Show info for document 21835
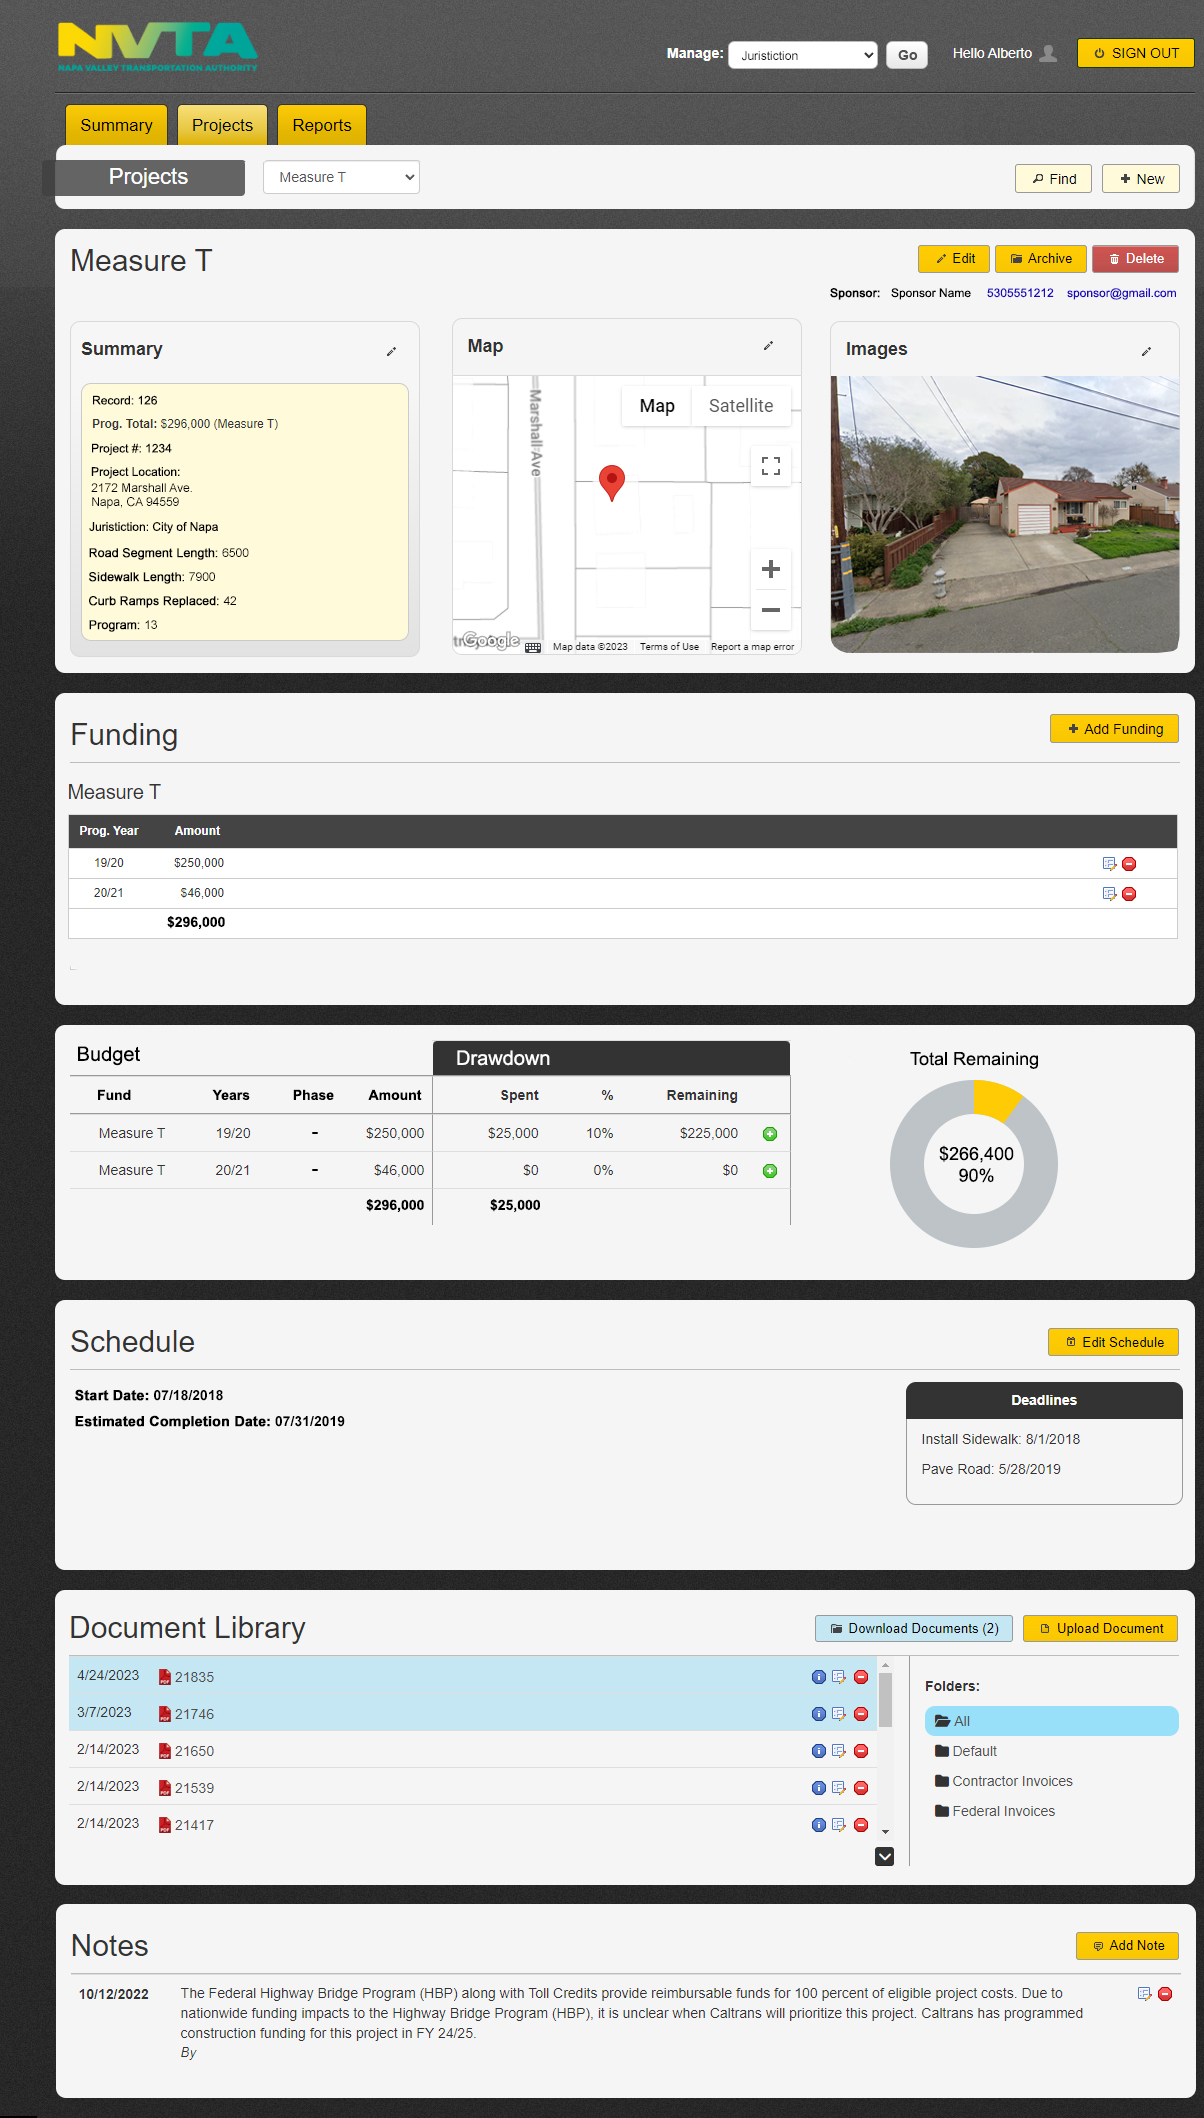This screenshot has height=2118, width=1204. click(x=818, y=1677)
